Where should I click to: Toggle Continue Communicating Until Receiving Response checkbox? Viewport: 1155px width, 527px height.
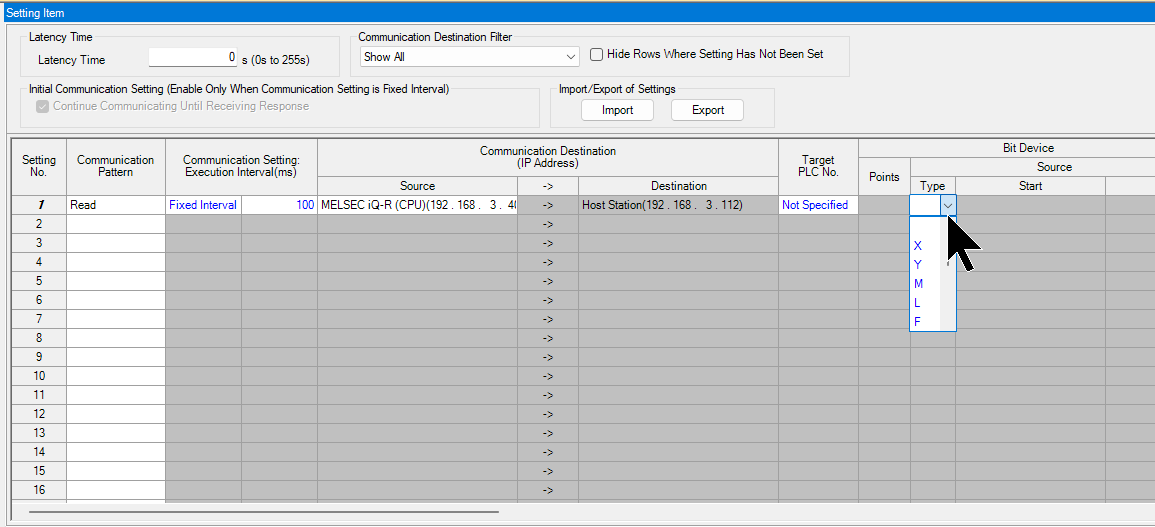pos(42,106)
